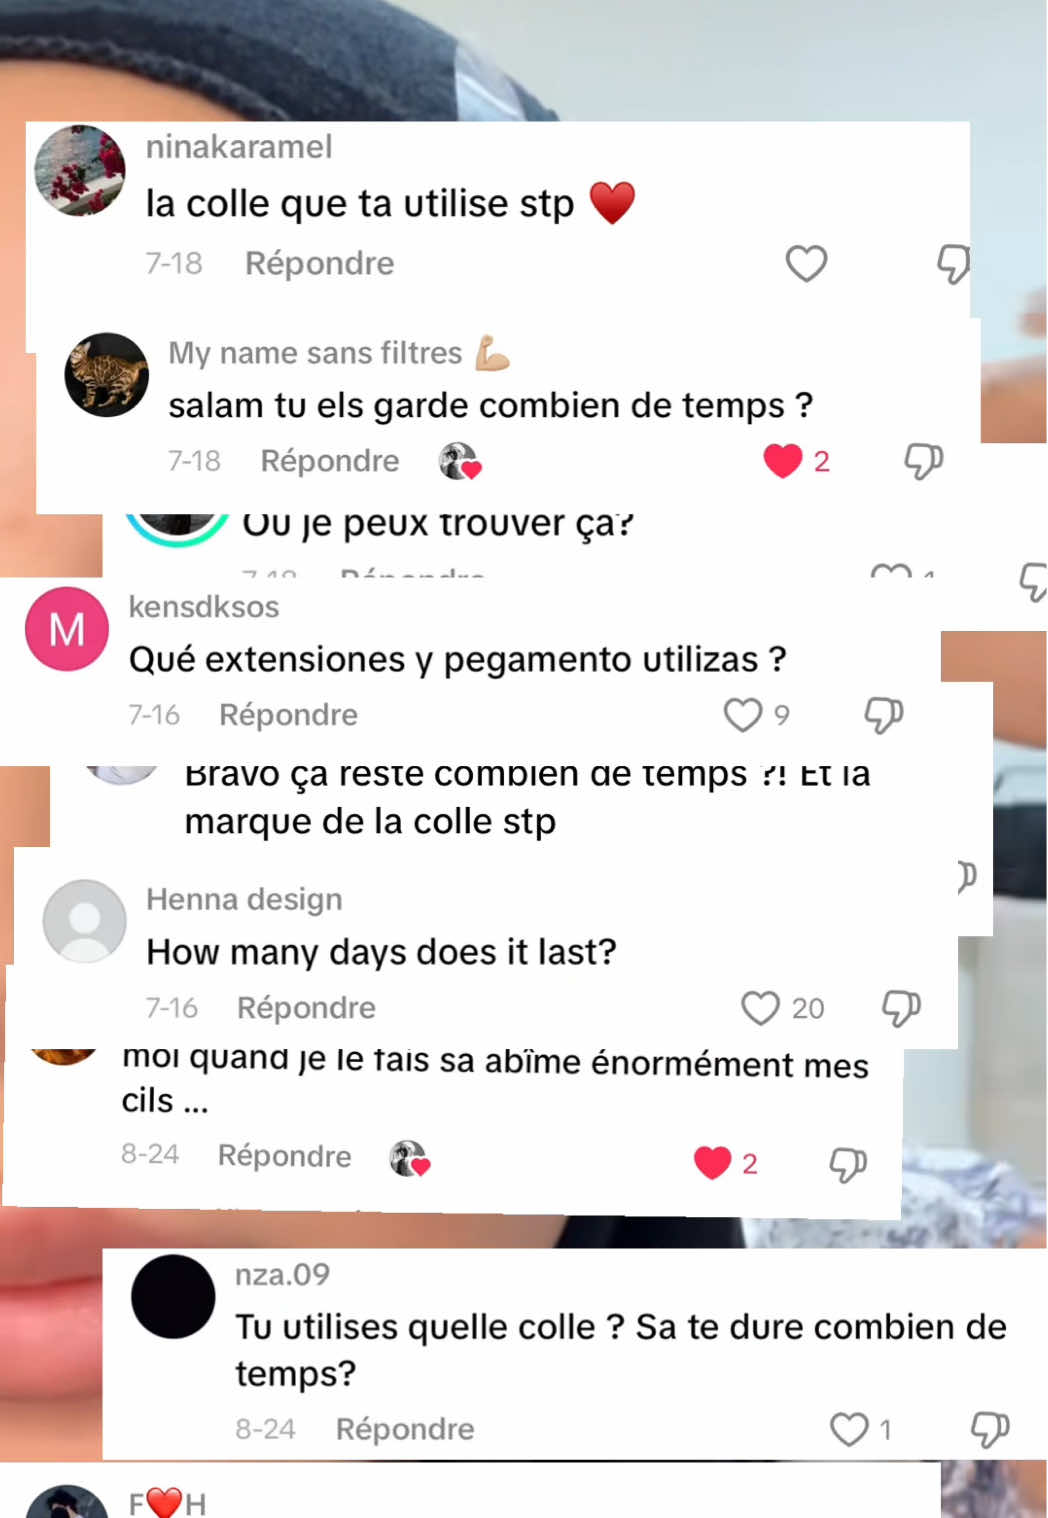The image size is (1048, 1518).
Task: Dislike ninakaramel's comment about the glue
Action: point(953,264)
